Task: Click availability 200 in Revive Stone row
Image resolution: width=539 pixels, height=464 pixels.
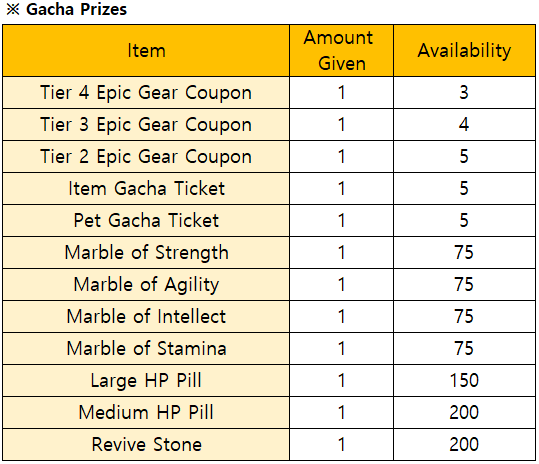Action: coord(464,444)
